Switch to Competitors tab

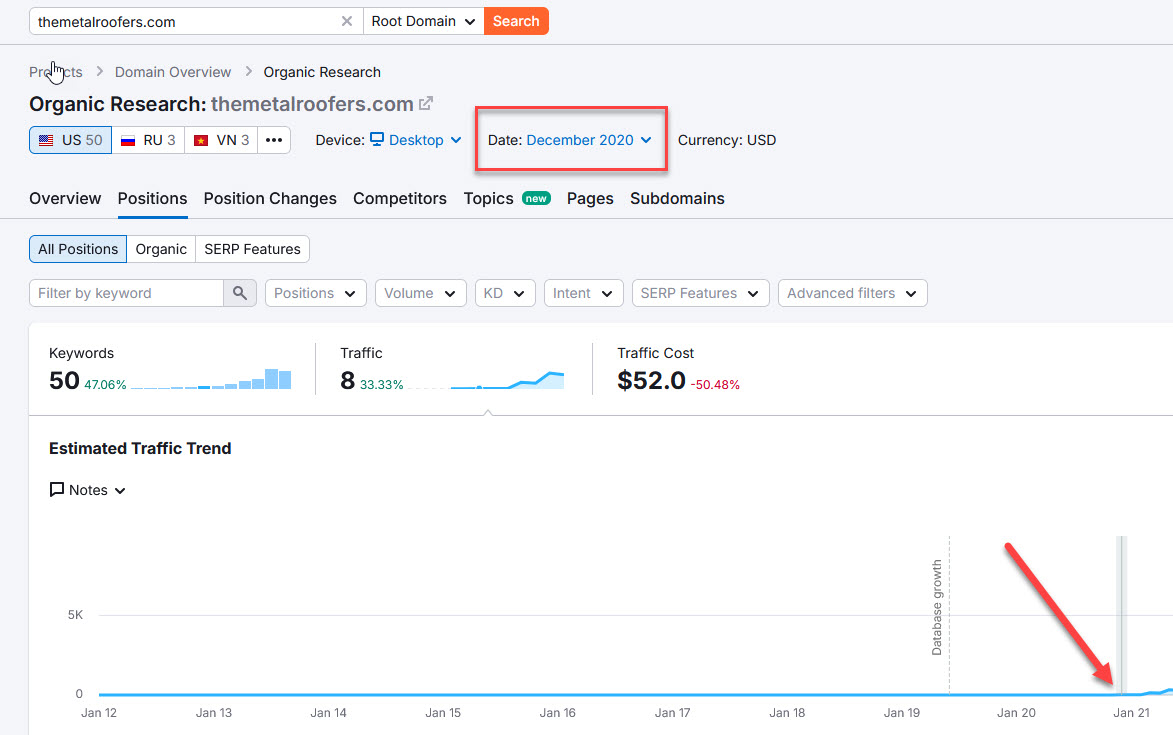pos(399,198)
